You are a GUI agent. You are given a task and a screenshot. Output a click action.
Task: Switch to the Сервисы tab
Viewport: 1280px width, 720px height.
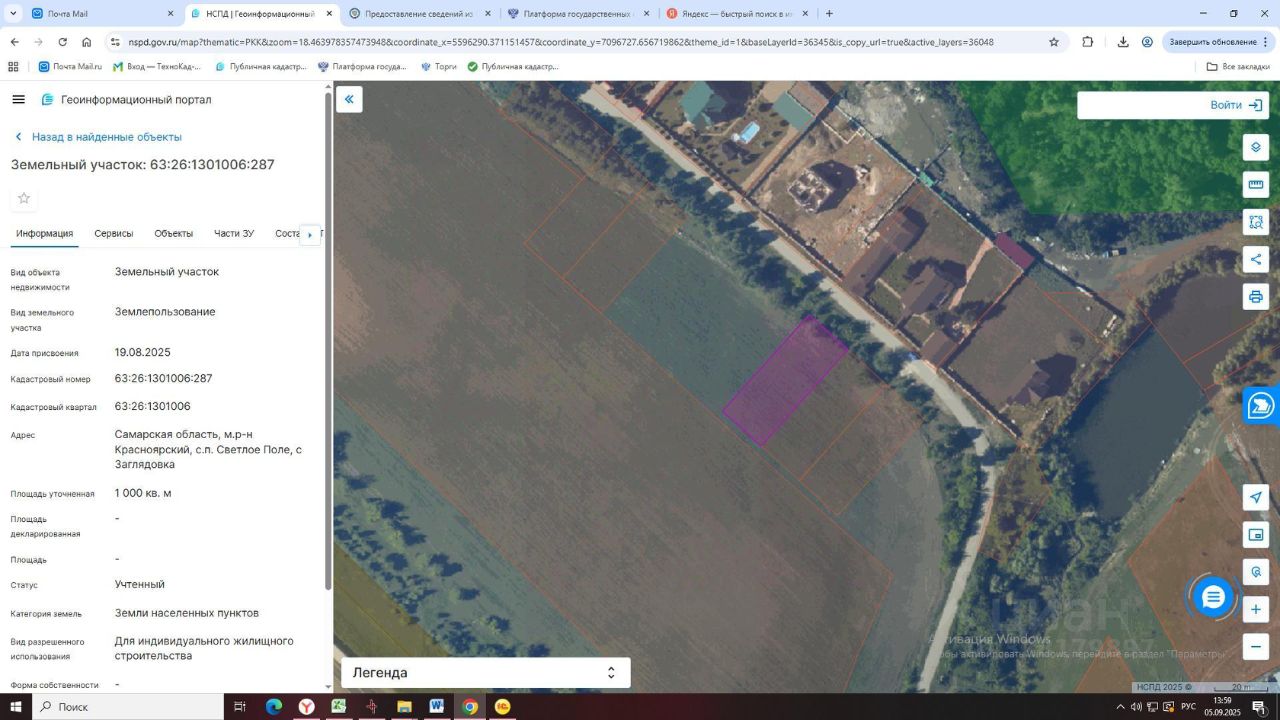point(114,233)
